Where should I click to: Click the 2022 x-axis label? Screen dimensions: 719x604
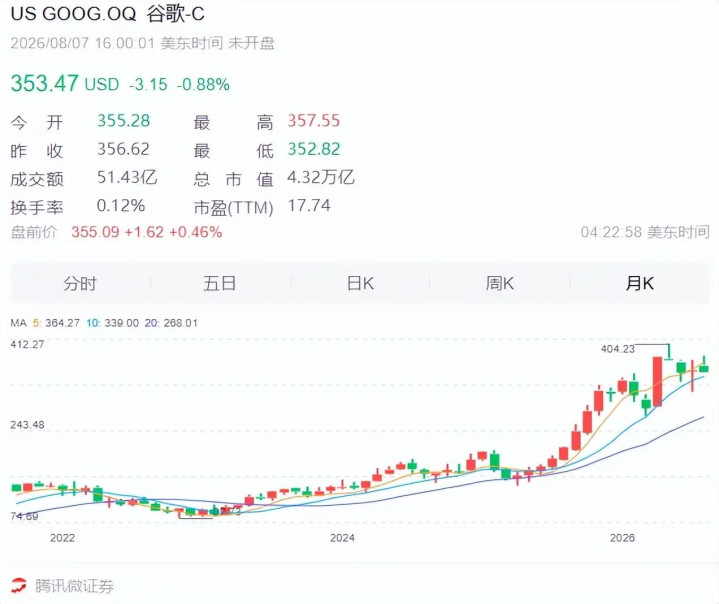coord(62,538)
